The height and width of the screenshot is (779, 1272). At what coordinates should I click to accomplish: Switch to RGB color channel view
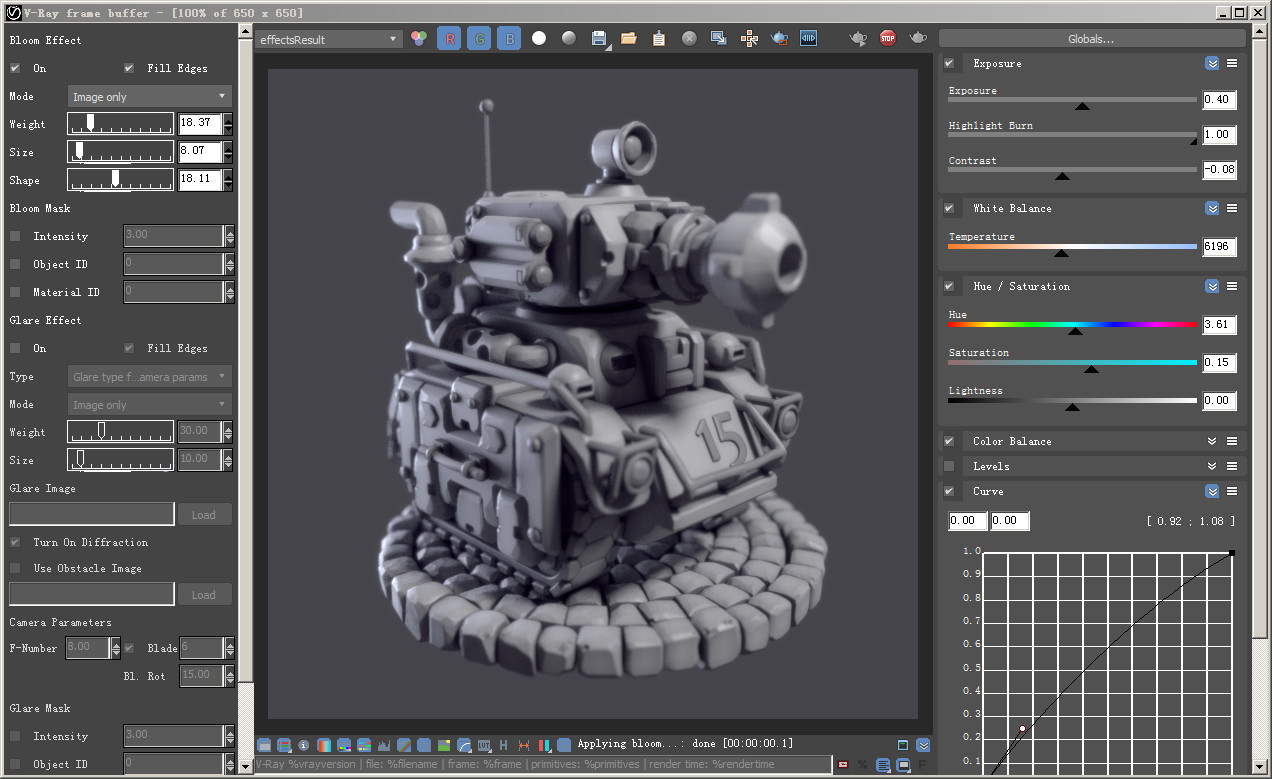coord(419,38)
